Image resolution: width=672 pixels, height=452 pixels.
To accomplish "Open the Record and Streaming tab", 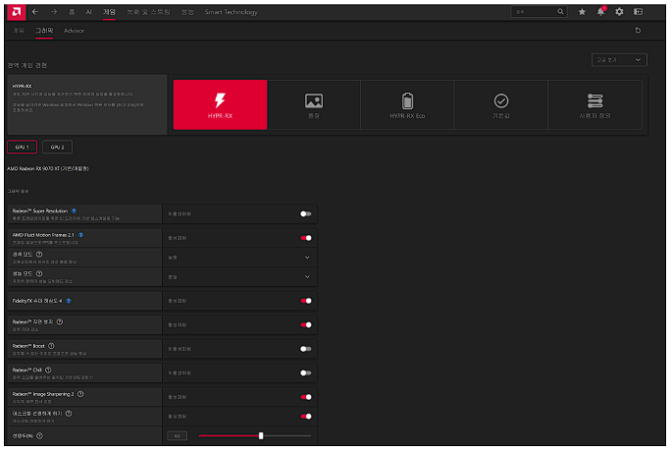I will tap(148, 12).
